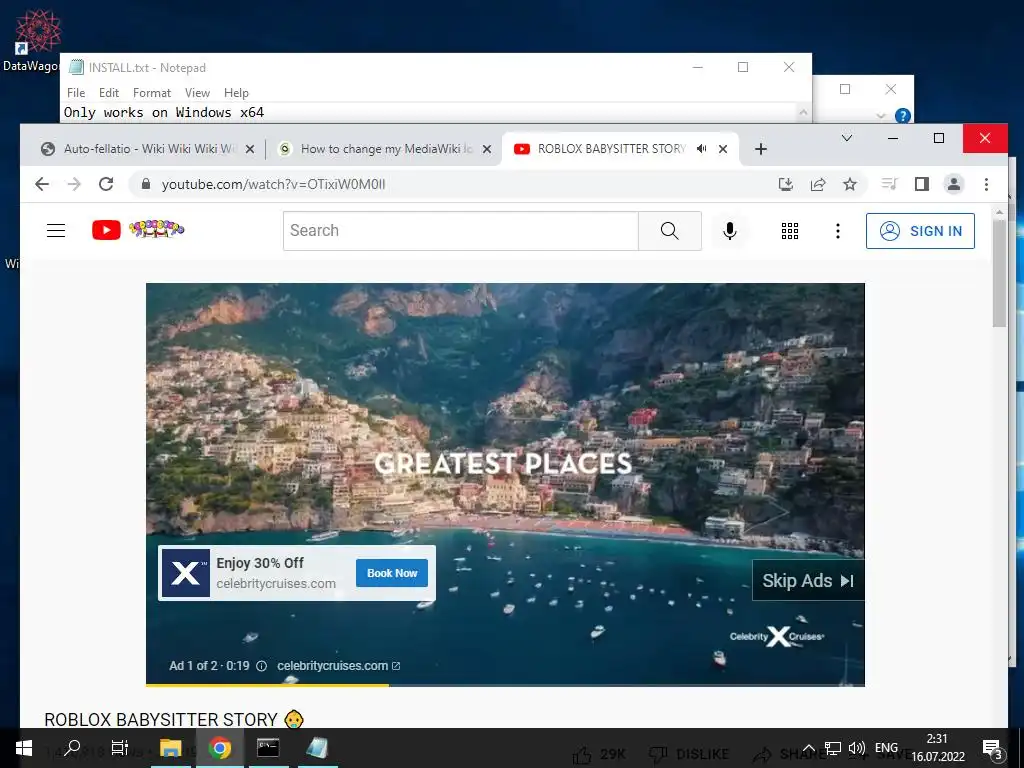Screen dimensions: 1024x768
Task: Click blue help icon in back window
Action: click(x=903, y=116)
